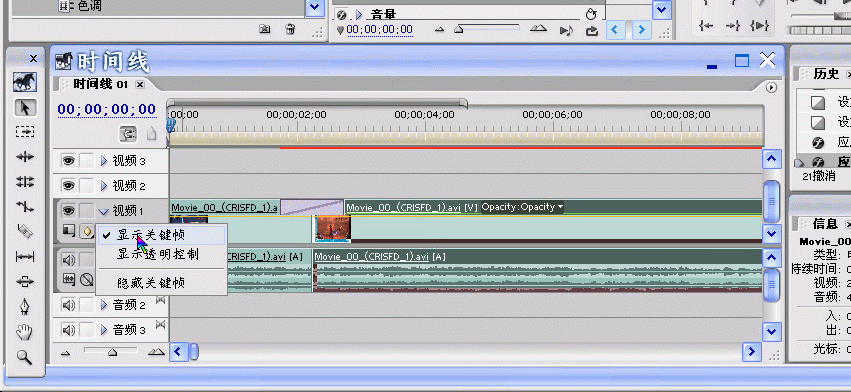The width and height of the screenshot is (851, 392).
Task: Click 视频 1 show keyframes icon
Action: coord(87,231)
